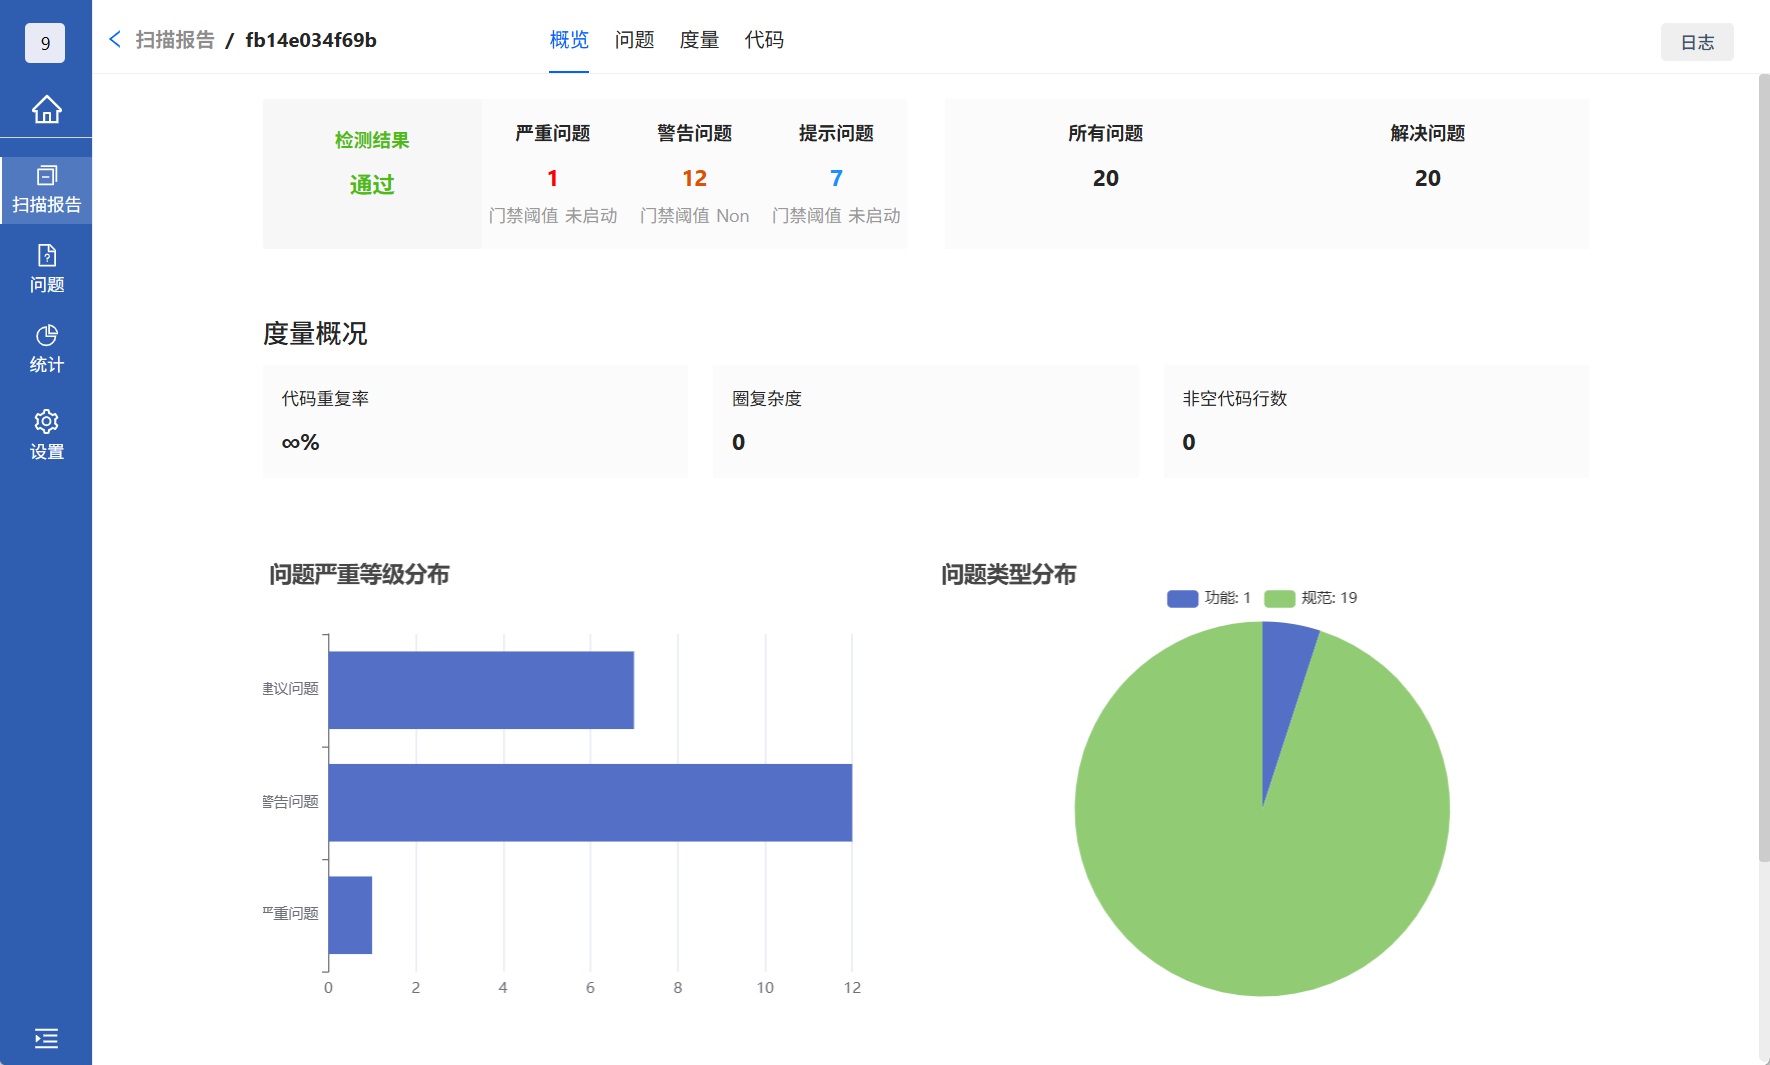Click the report ID fb14e034f69b
Screen dimensions: 1770x1065
[x=311, y=40]
